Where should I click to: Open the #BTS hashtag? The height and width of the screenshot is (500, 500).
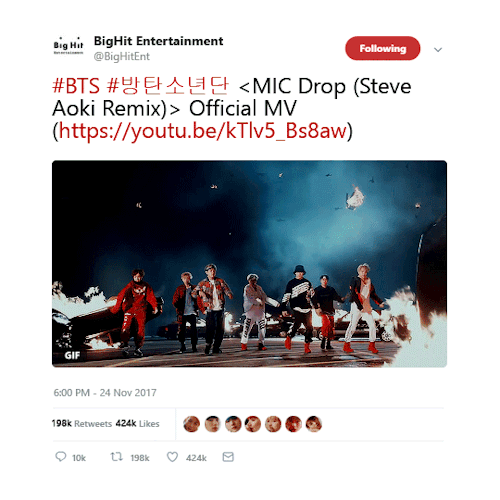(x=76, y=86)
